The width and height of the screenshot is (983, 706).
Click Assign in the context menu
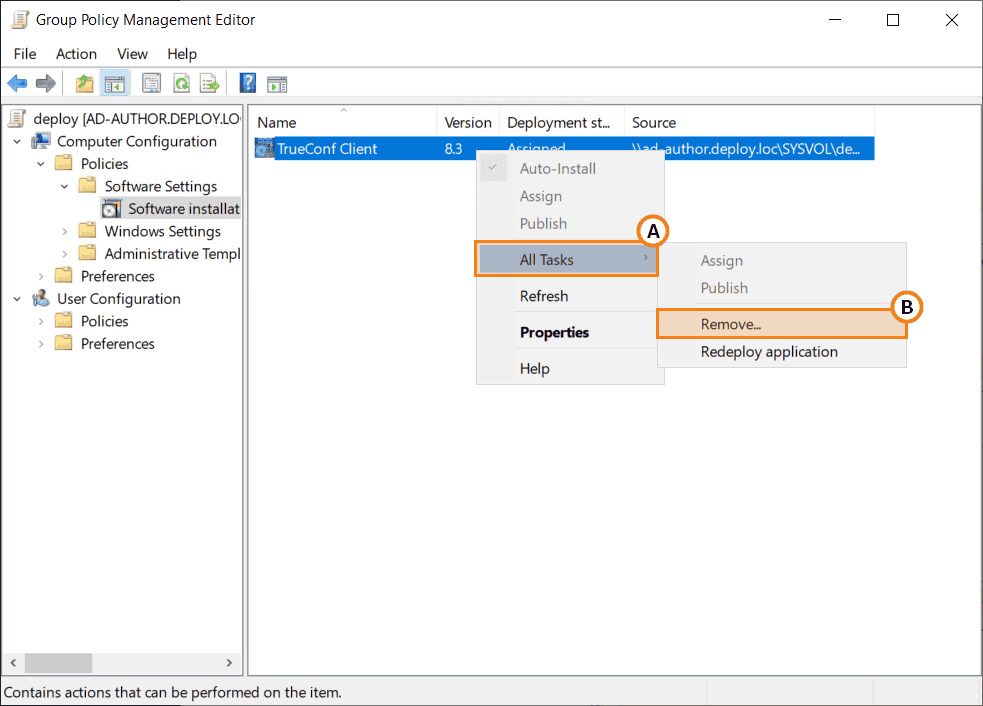pos(570,196)
